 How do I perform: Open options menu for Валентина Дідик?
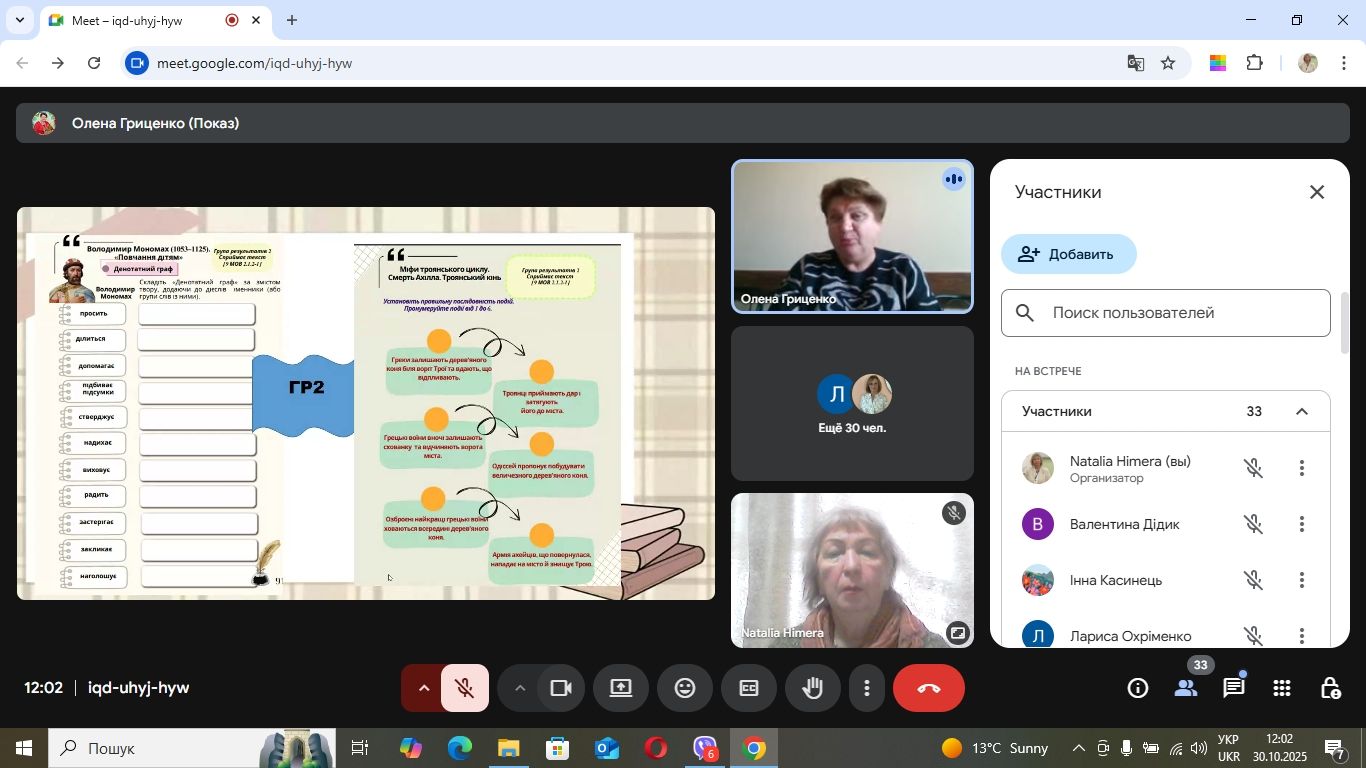tap(1301, 524)
